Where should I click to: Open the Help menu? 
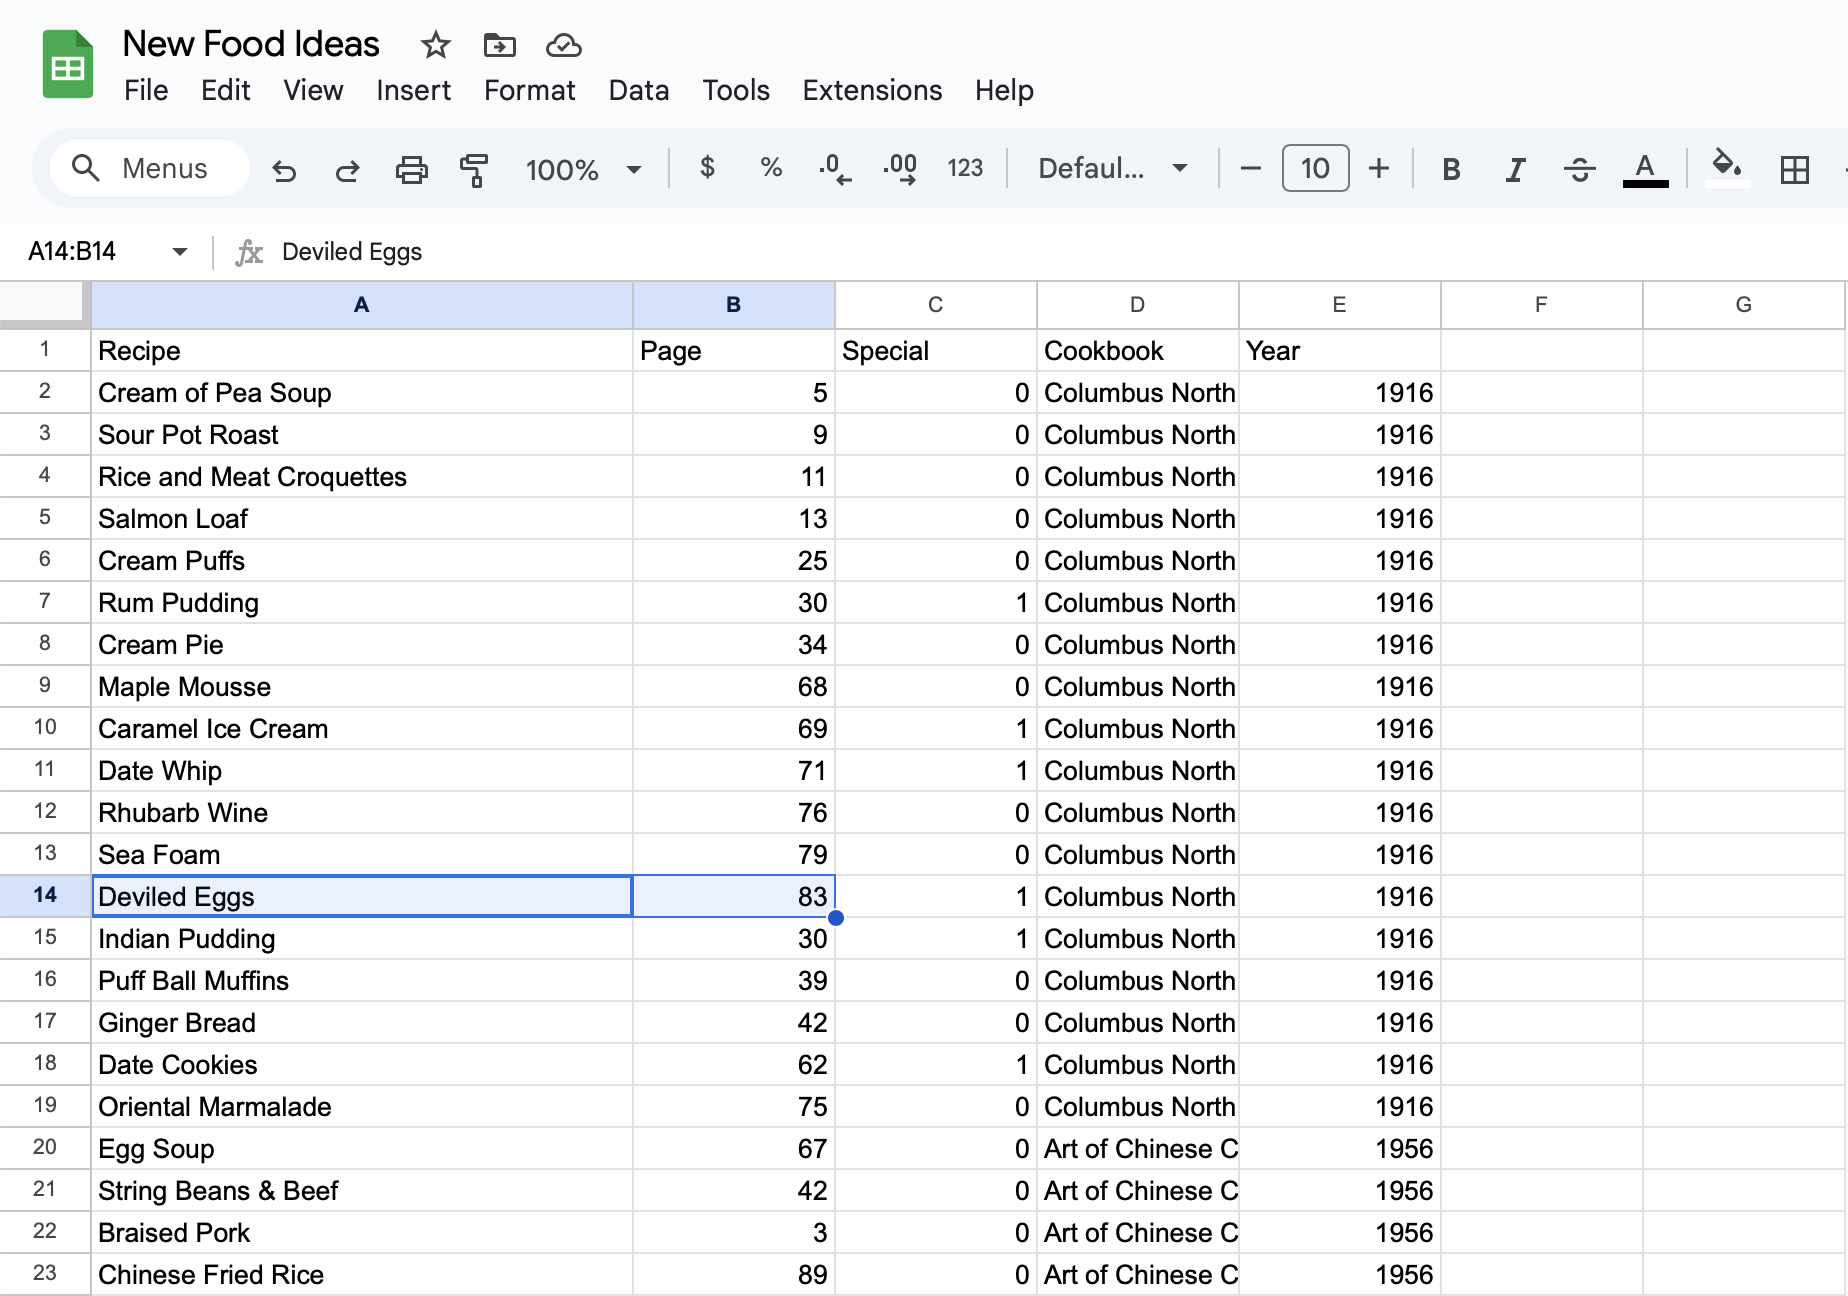(x=1004, y=90)
